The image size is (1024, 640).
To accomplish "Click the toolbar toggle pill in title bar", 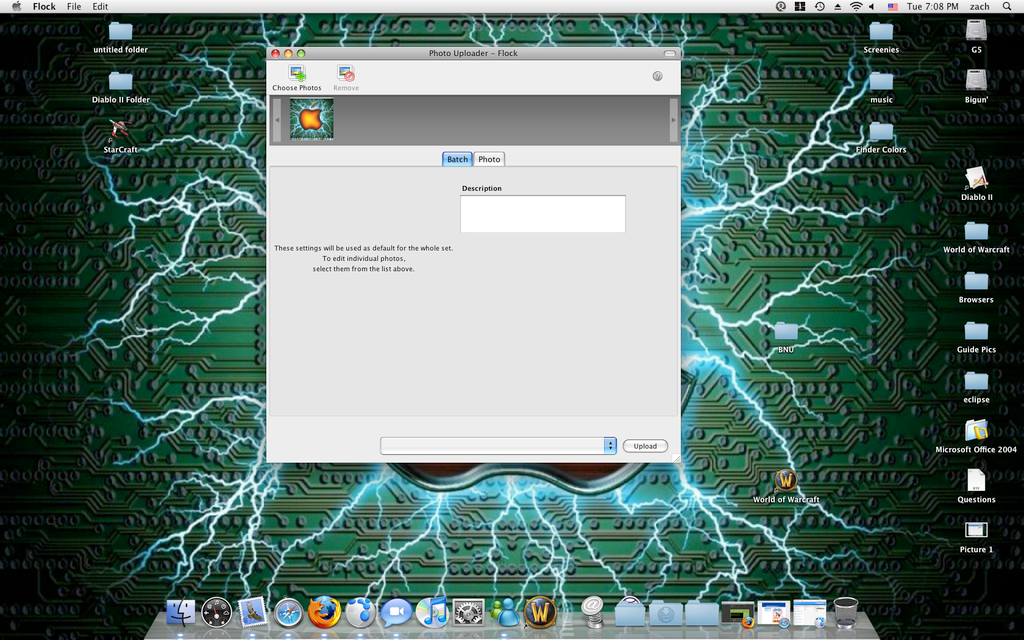I will coord(669,54).
